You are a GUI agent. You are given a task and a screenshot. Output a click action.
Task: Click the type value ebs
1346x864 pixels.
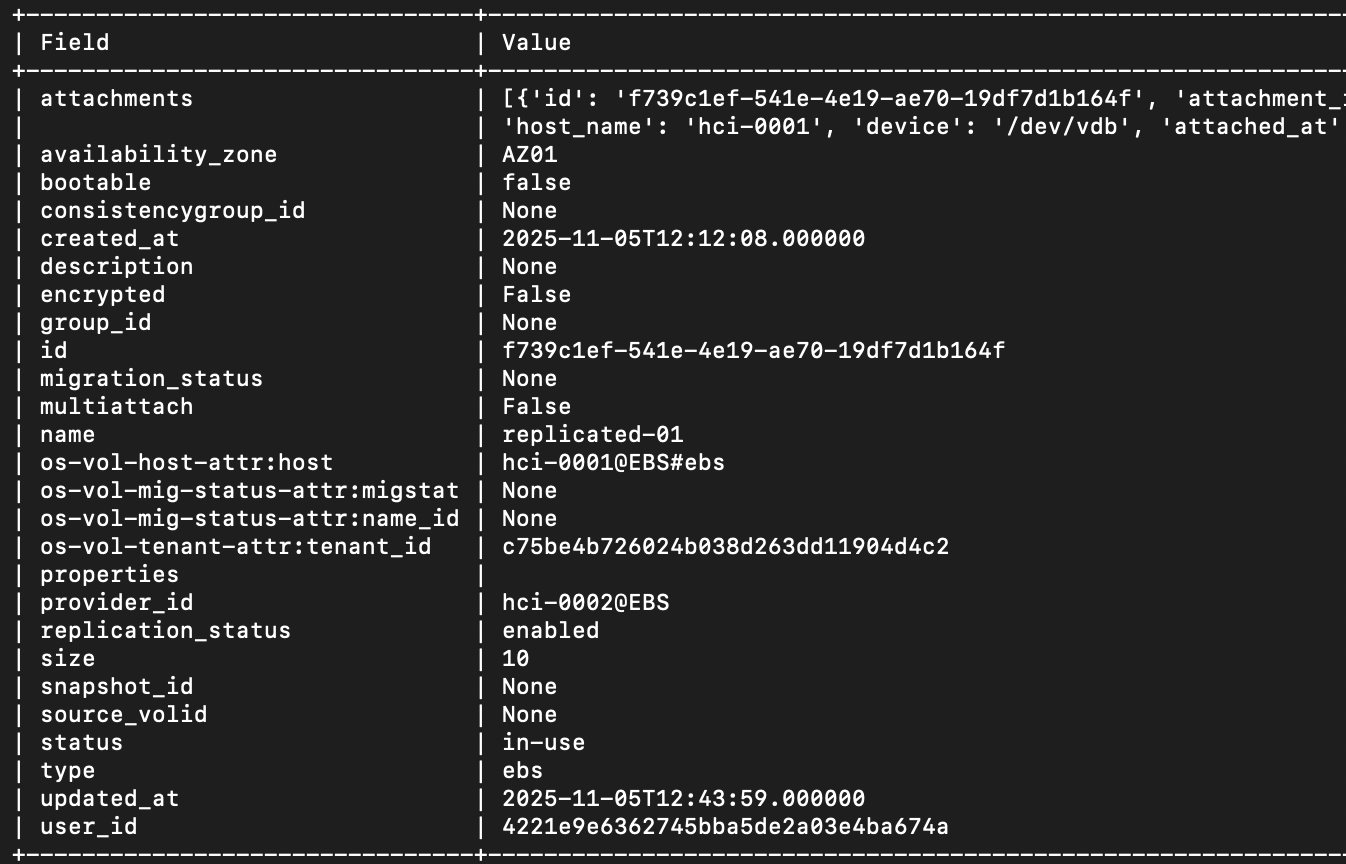pos(522,771)
